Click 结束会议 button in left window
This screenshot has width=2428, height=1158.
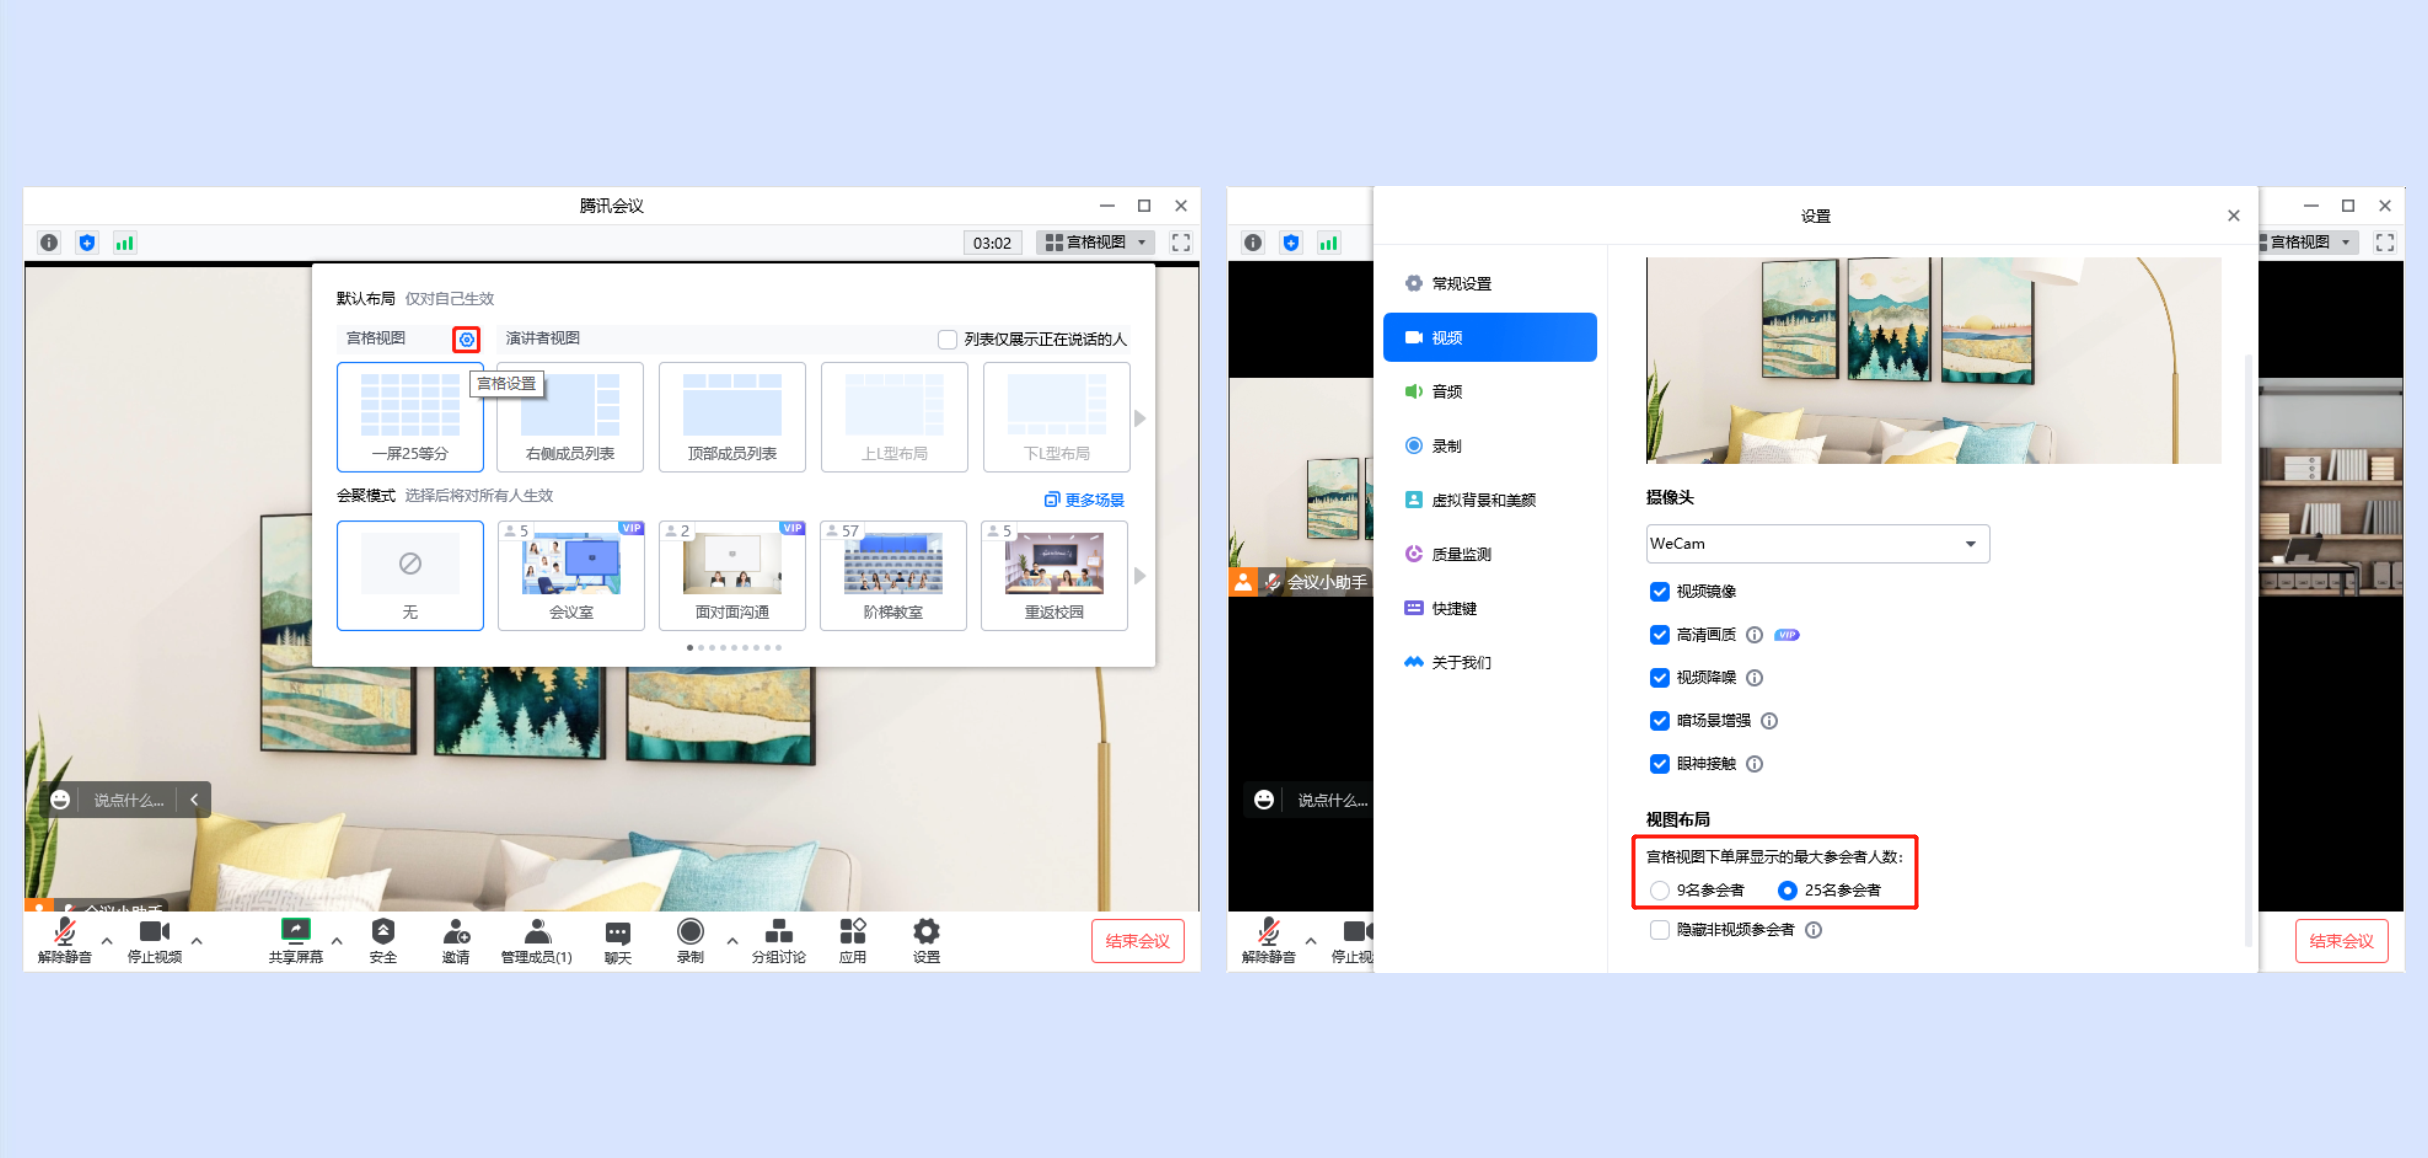tap(1137, 941)
